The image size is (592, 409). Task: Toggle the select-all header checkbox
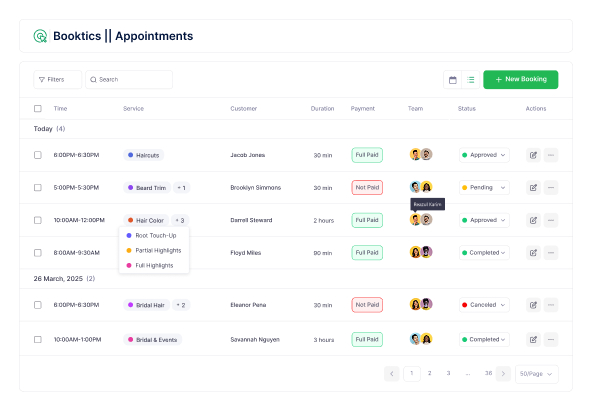pos(38,108)
